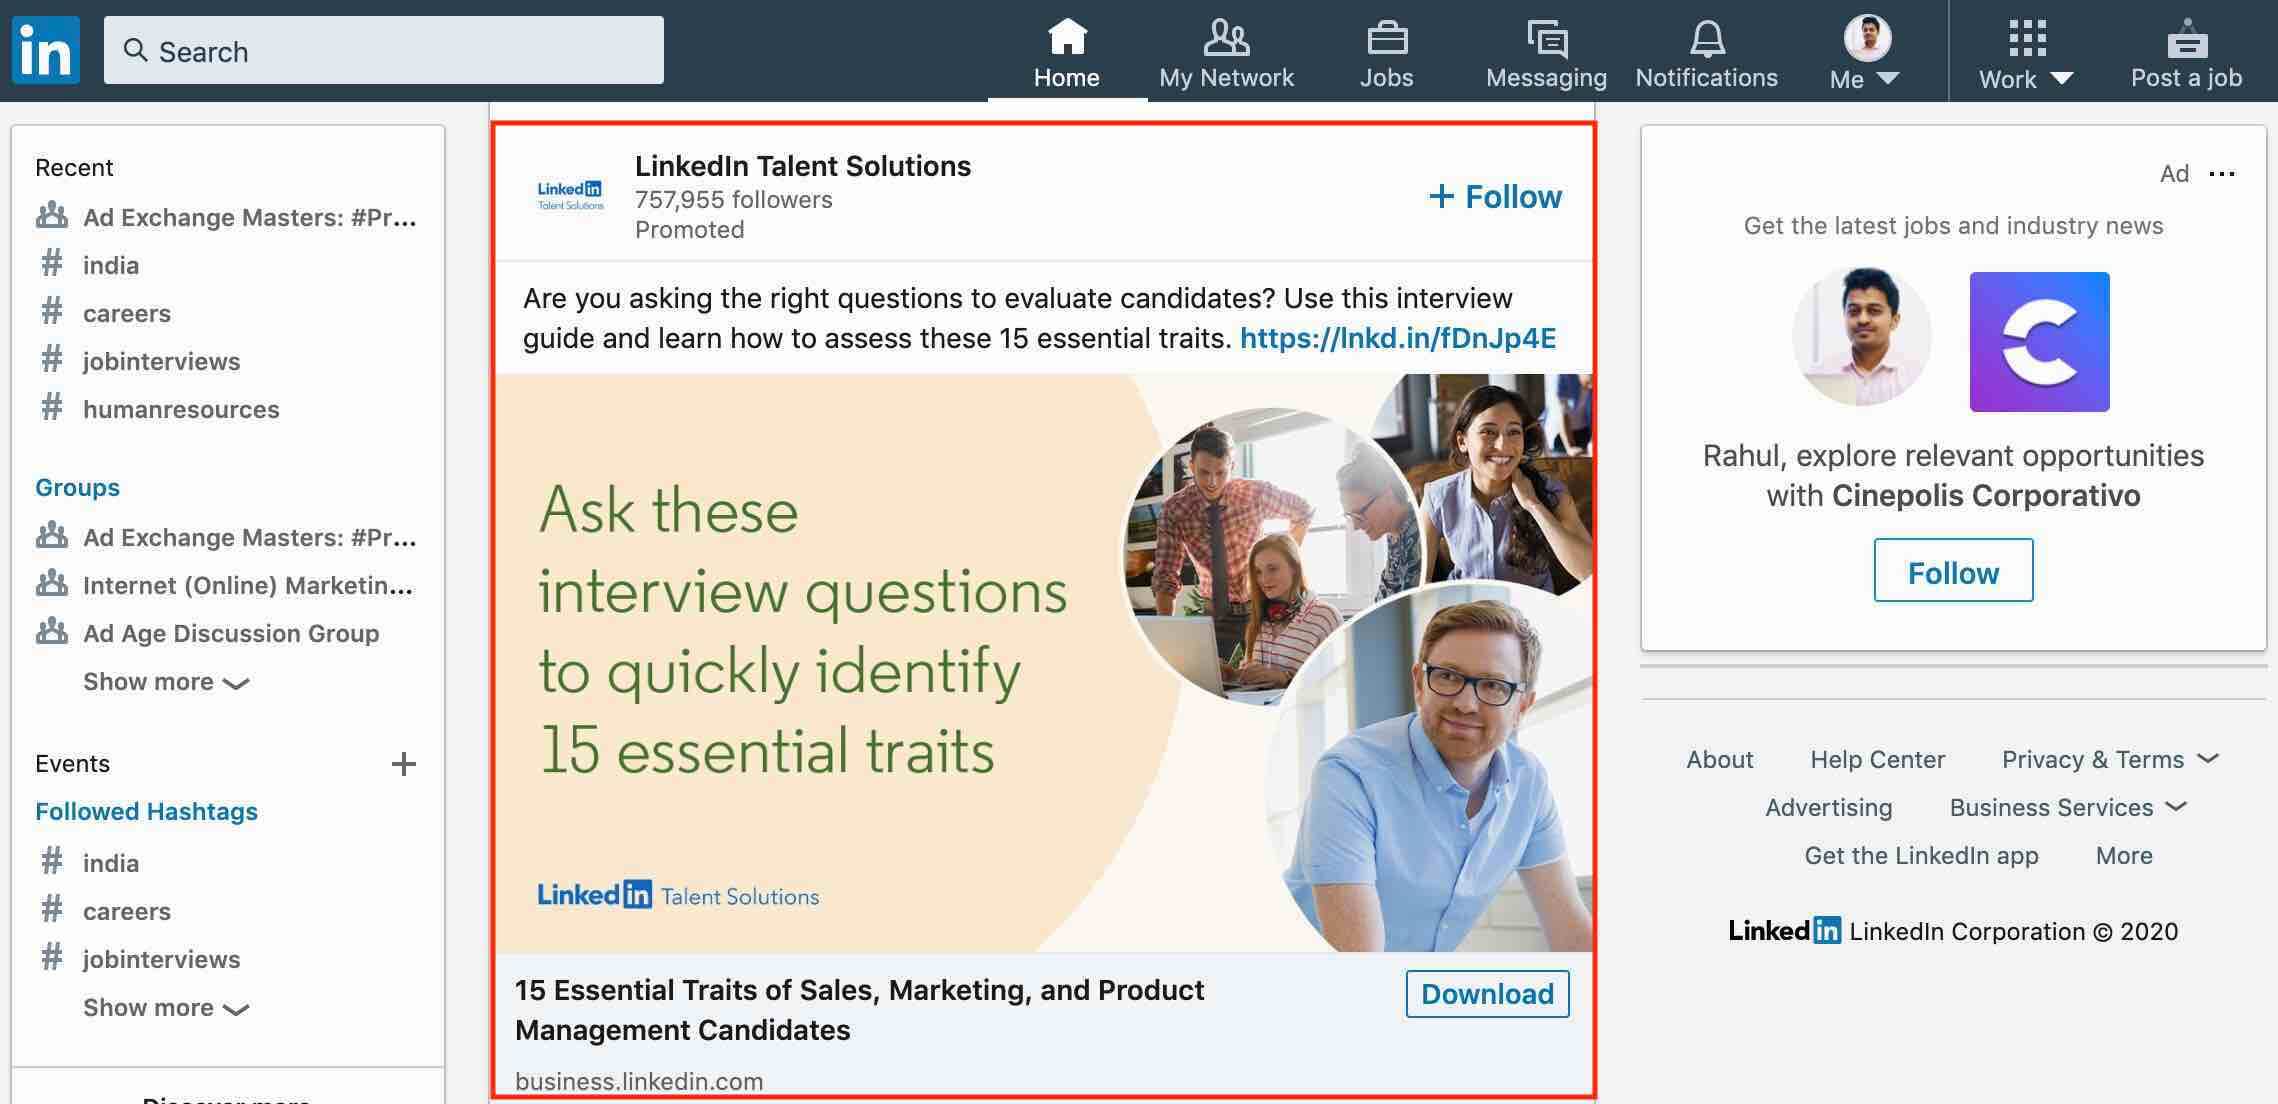Click Post a job
Viewport: 2278px width, 1104px height.
click(x=2186, y=55)
